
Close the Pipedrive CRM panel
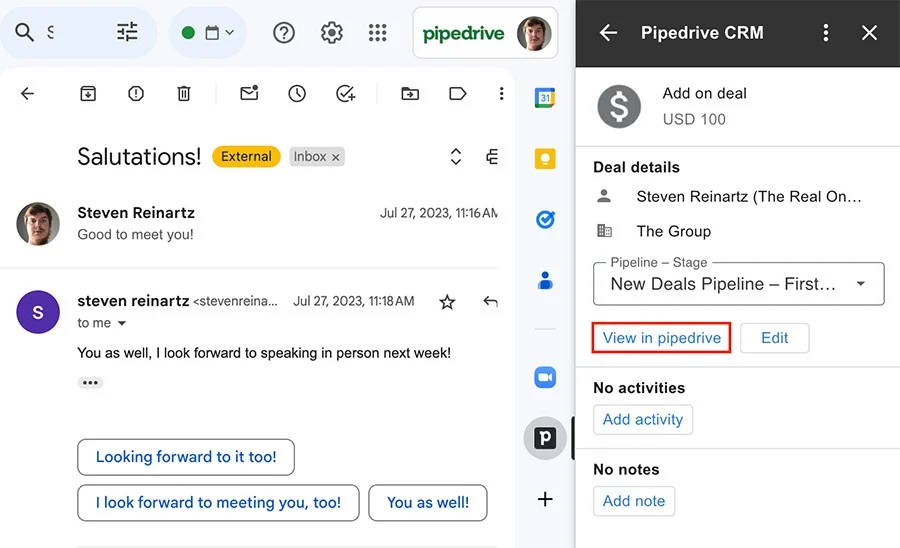pos(869,33)
